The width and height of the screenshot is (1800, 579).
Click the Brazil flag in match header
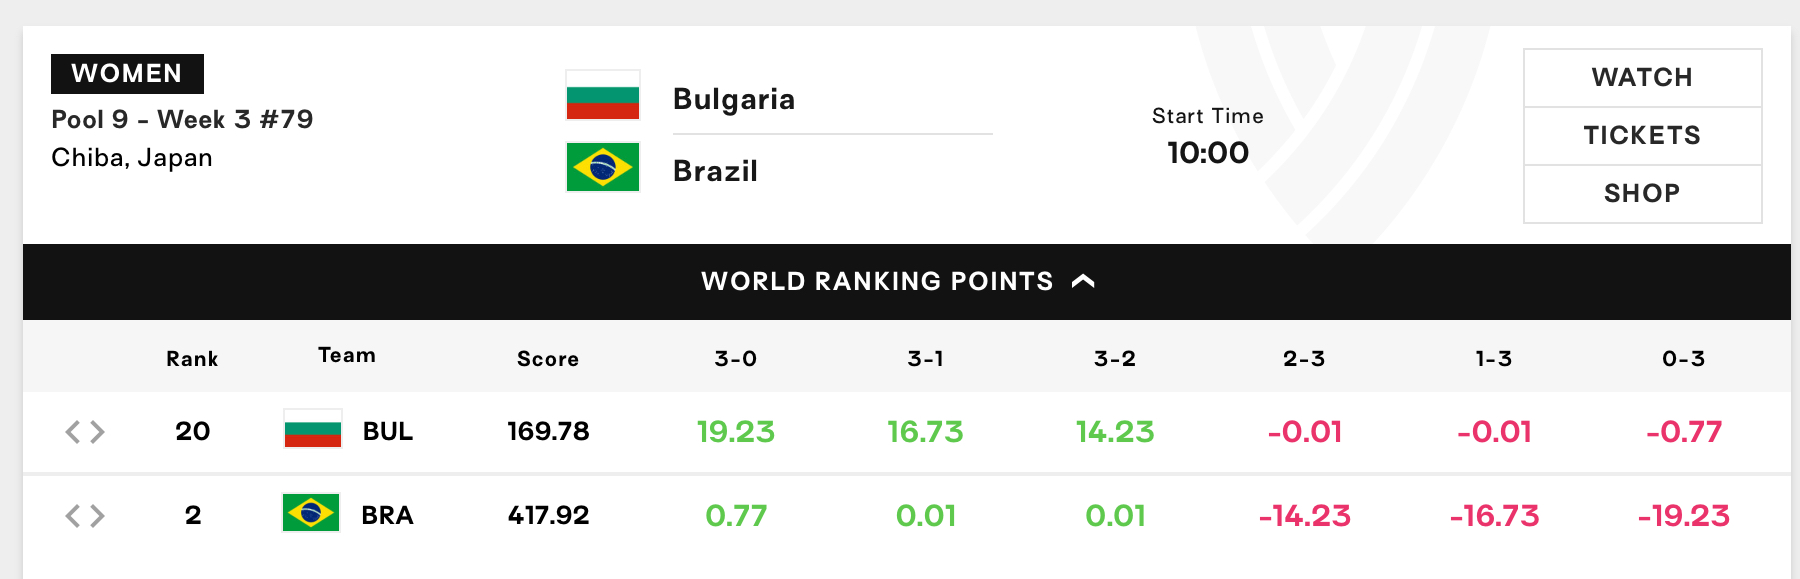point(602,167)
